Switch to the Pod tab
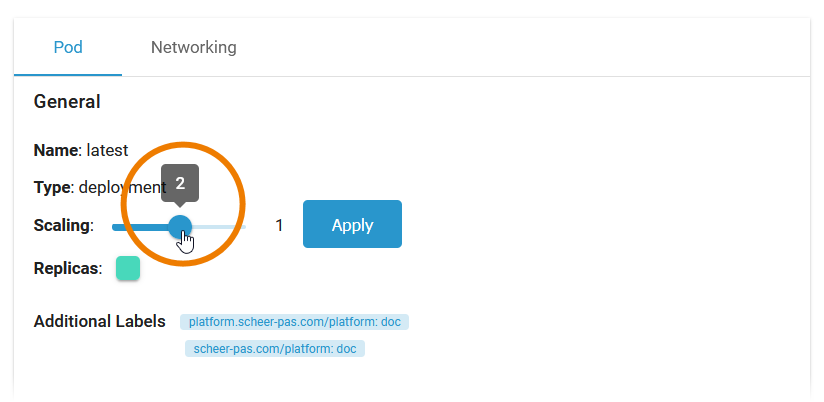 tap(68, 47)
